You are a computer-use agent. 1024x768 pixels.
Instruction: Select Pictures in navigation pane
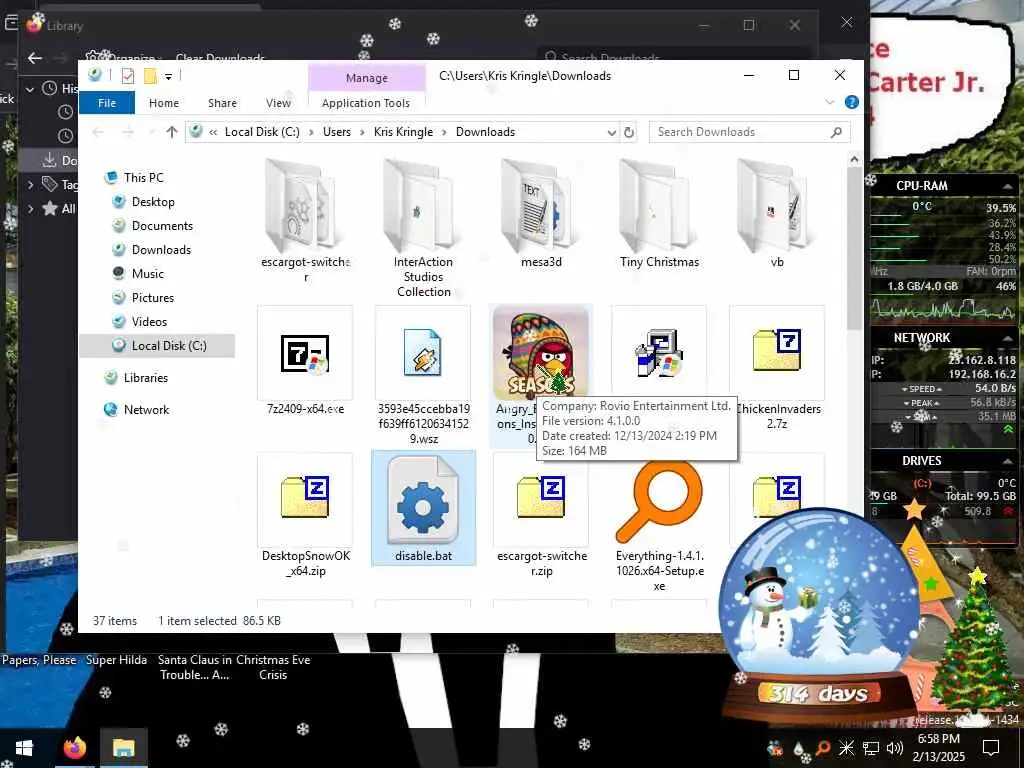[x=143, y=298]
